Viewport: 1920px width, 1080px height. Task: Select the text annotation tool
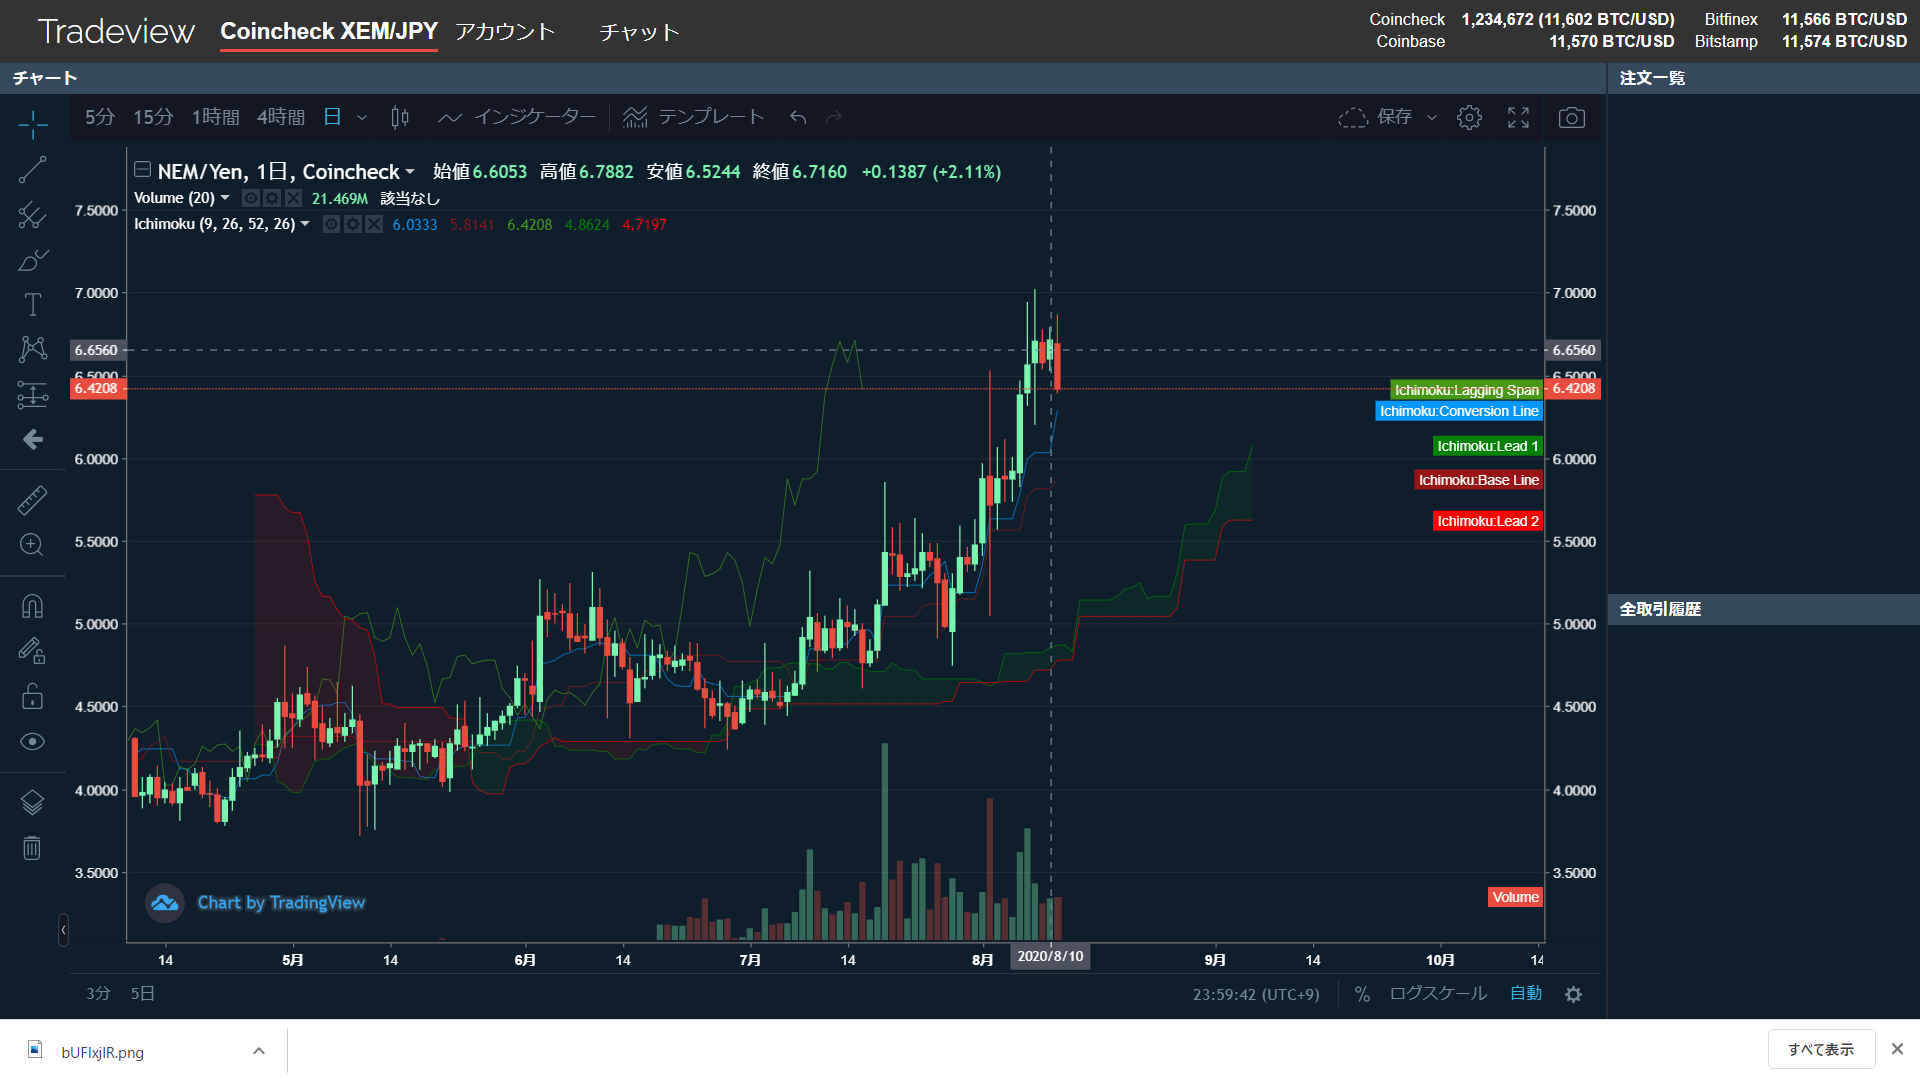coord(32,304)
